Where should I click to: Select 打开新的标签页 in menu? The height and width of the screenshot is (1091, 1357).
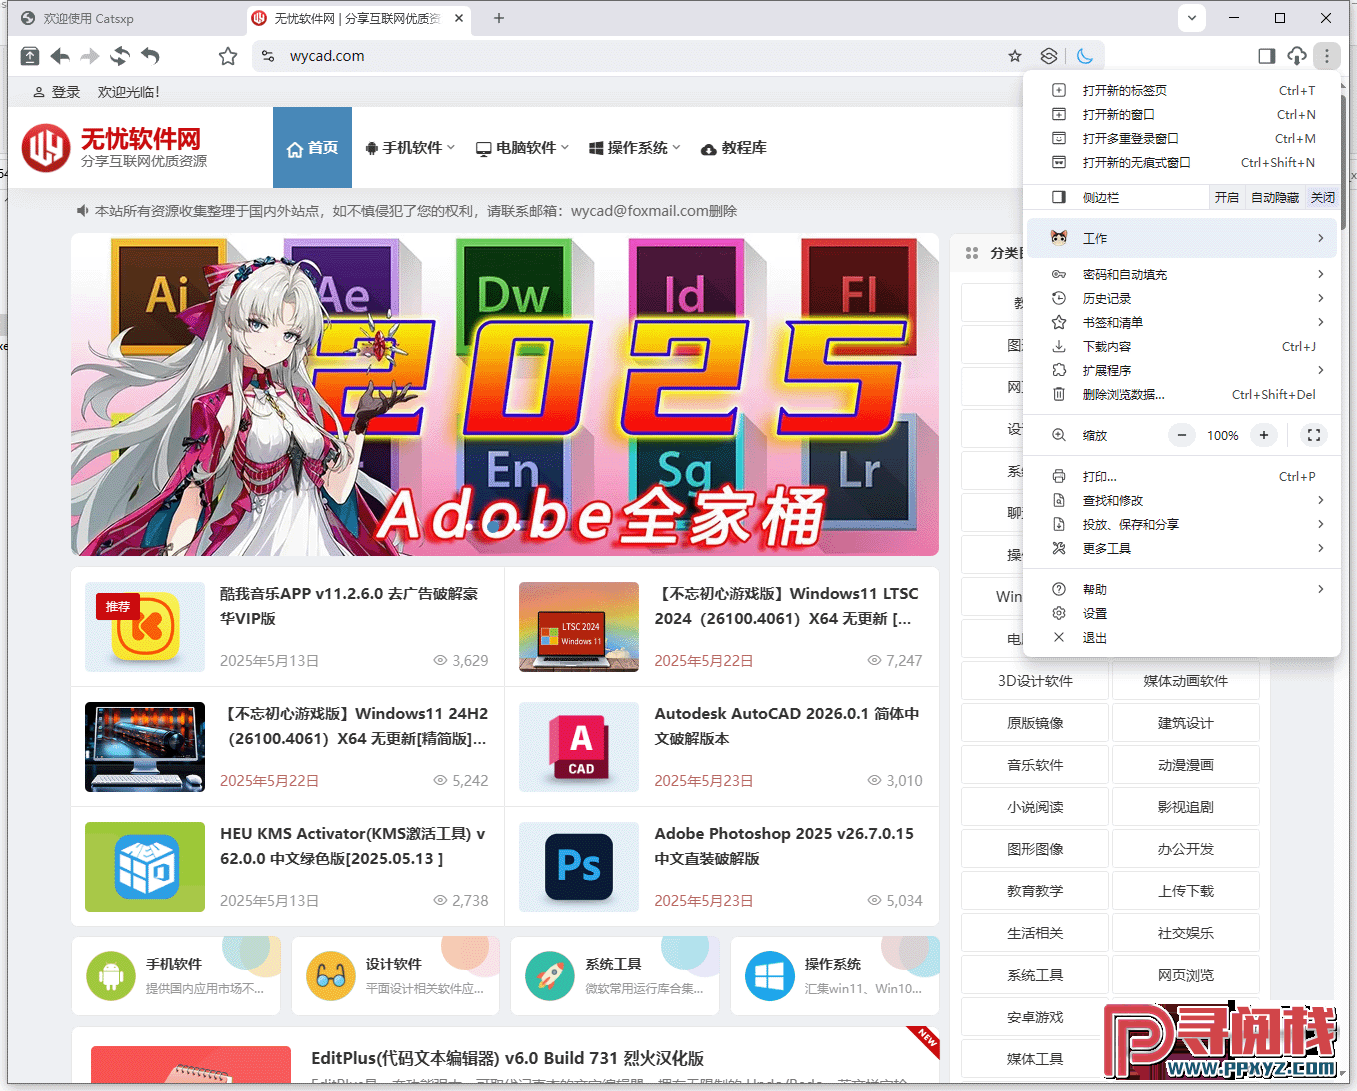(x=1182, y=90)
